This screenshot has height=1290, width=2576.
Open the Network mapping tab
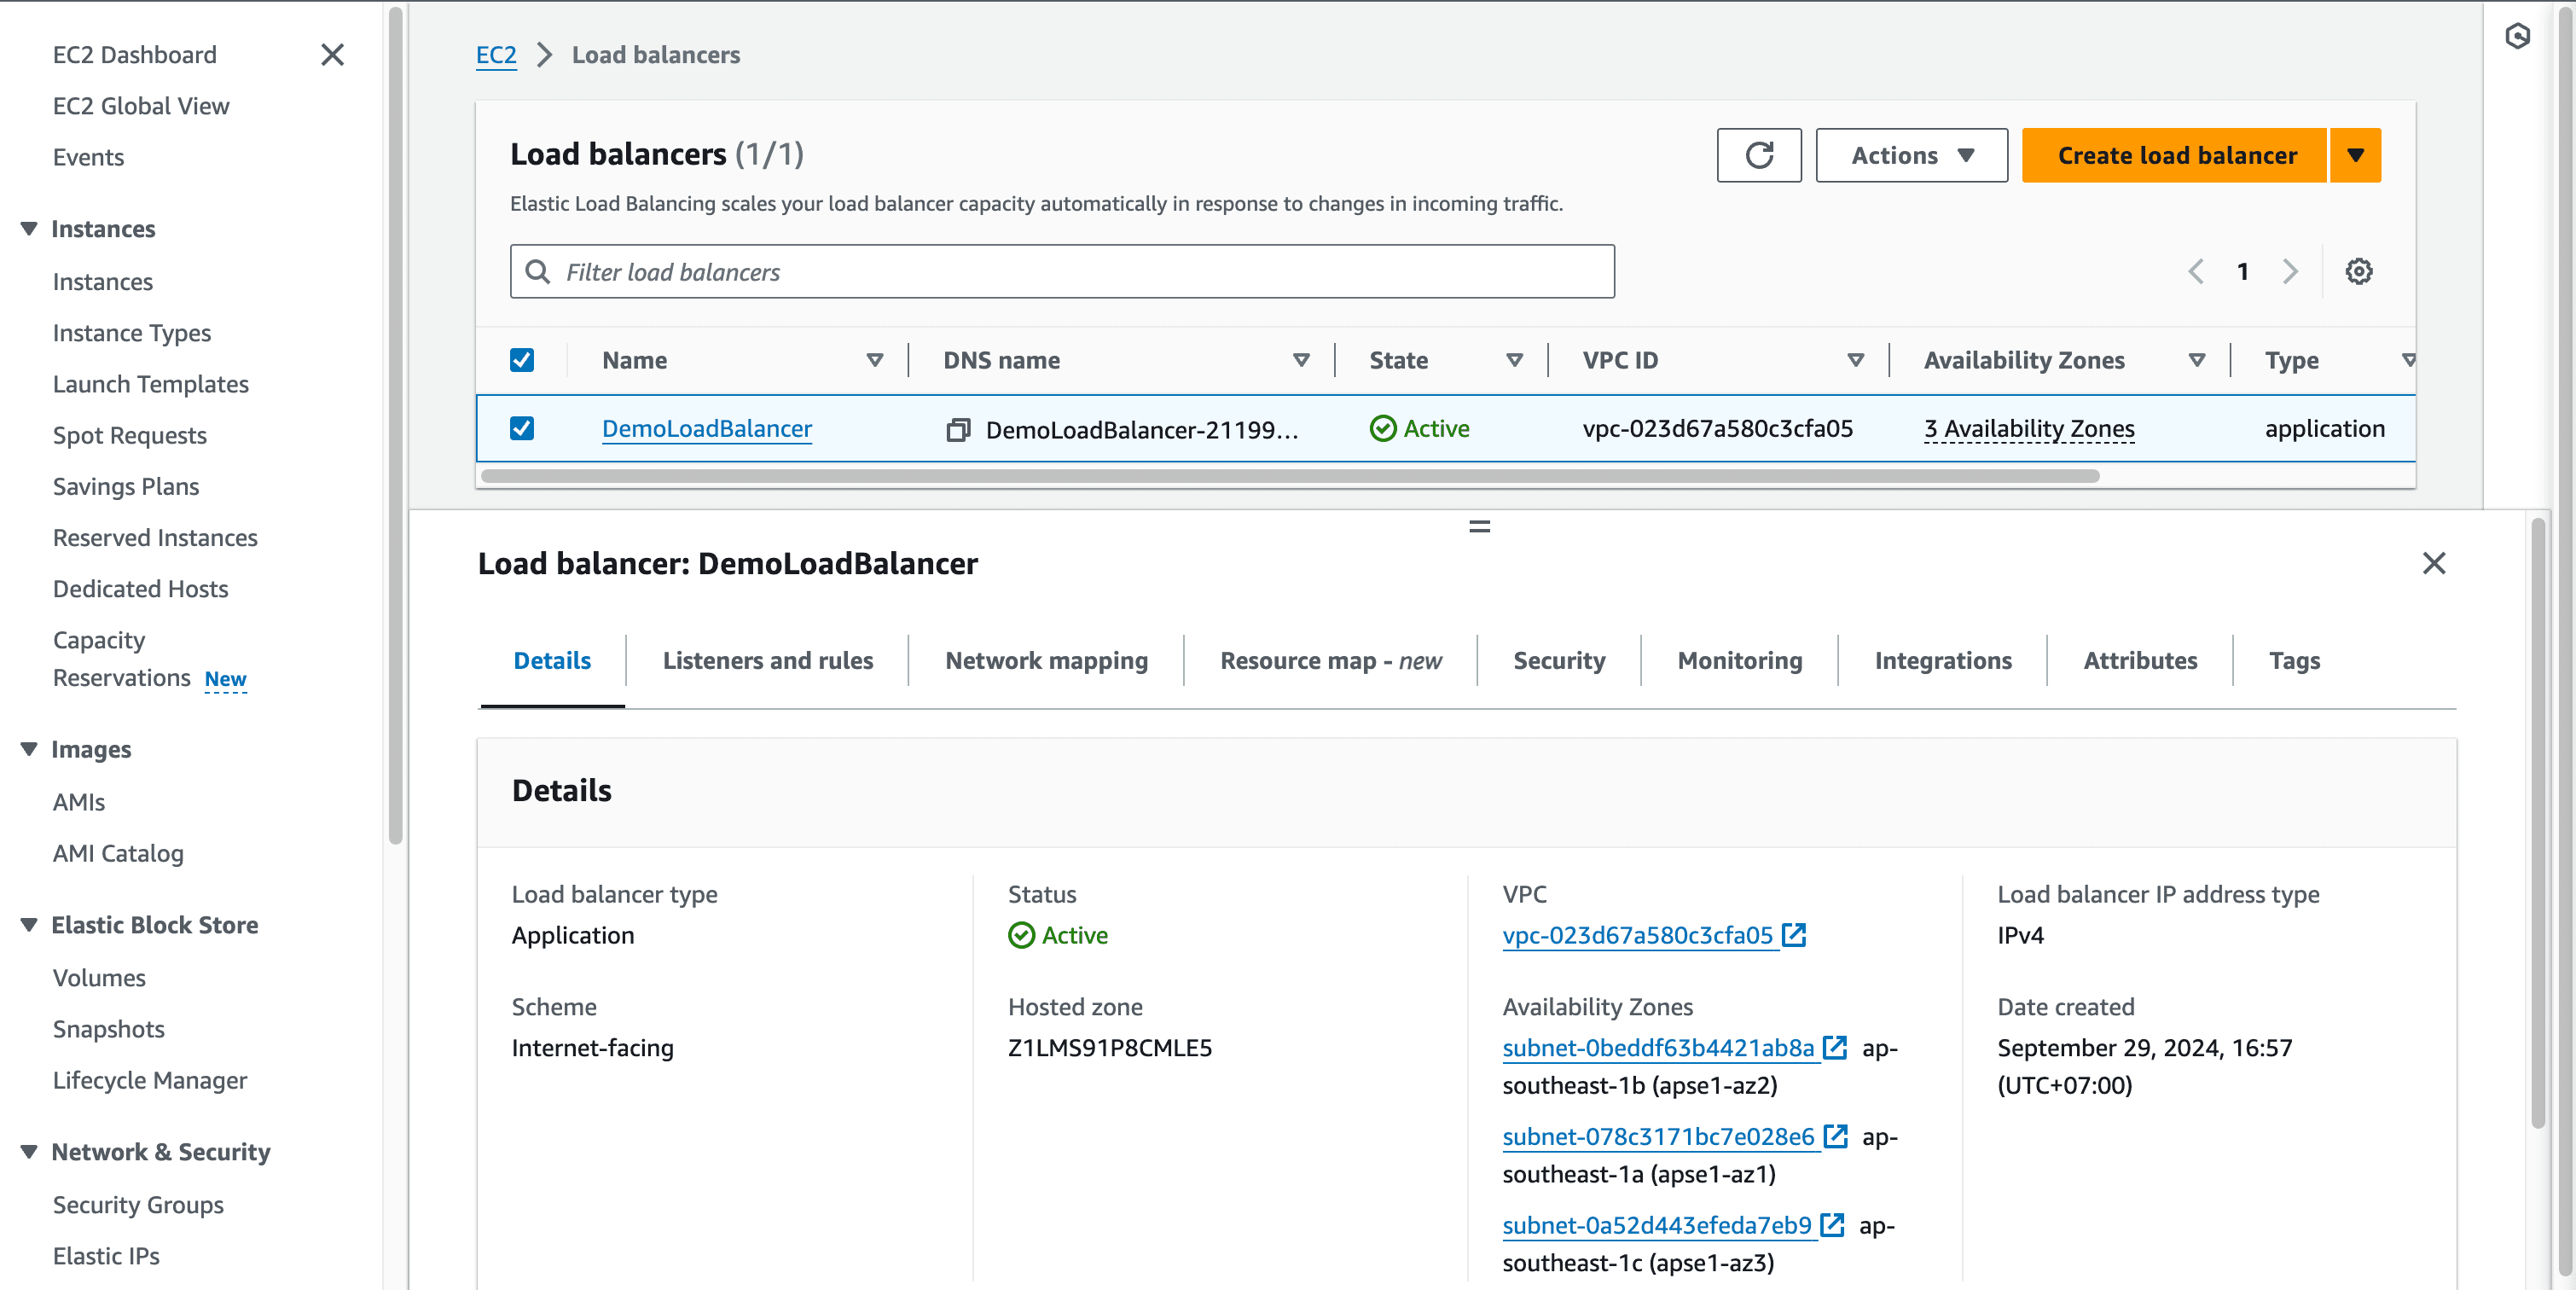pyautogui.click(x=1046, y=660)
